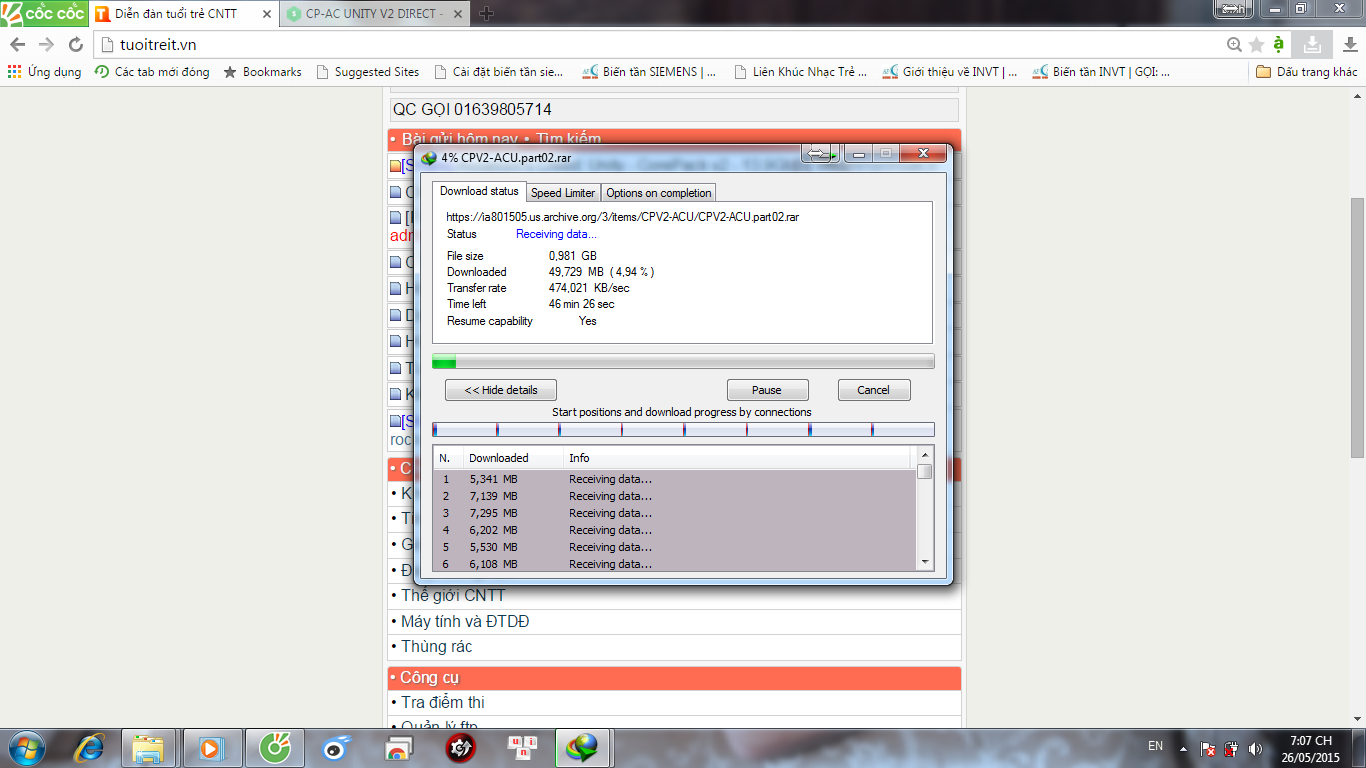The height and width of the screenshot is (768, 1366).
Task: Click the volume speaker icon in tray
Action: coord(1255,749)
